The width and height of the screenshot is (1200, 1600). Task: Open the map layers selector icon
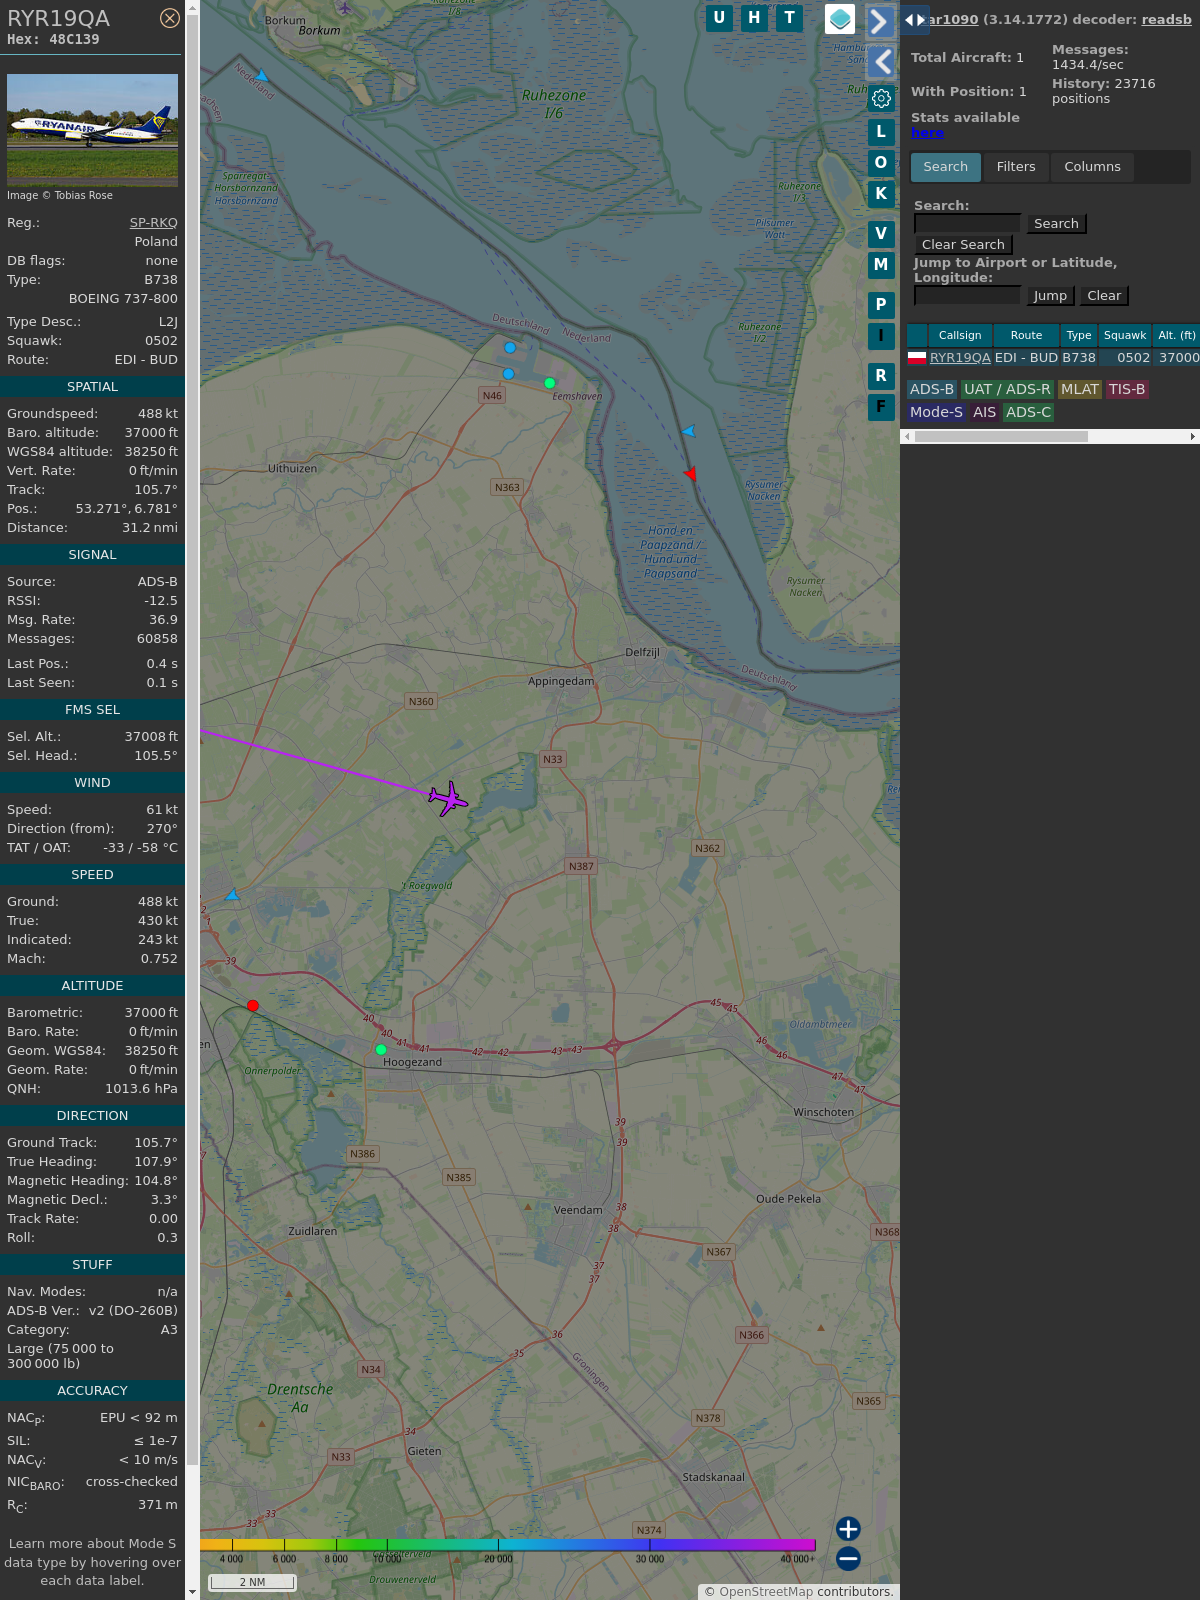(840, 19)
